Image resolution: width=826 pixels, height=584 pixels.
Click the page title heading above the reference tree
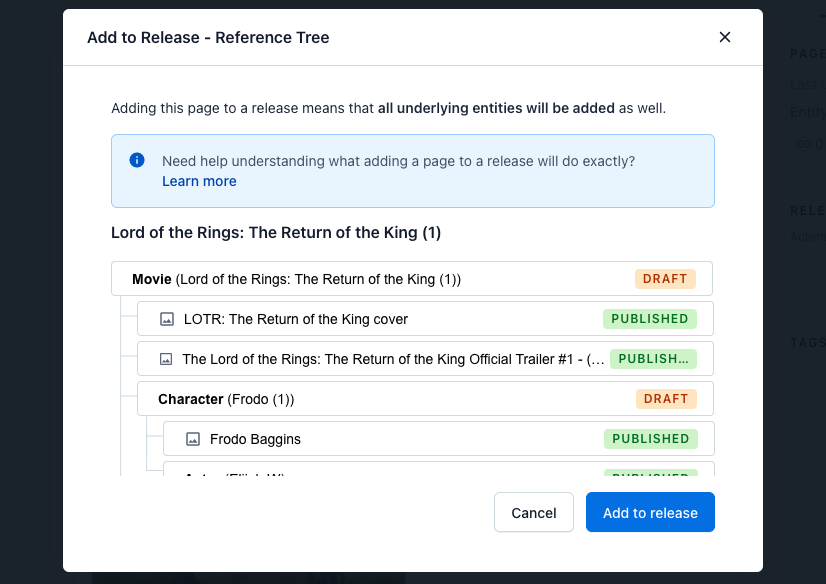[276, 233]
